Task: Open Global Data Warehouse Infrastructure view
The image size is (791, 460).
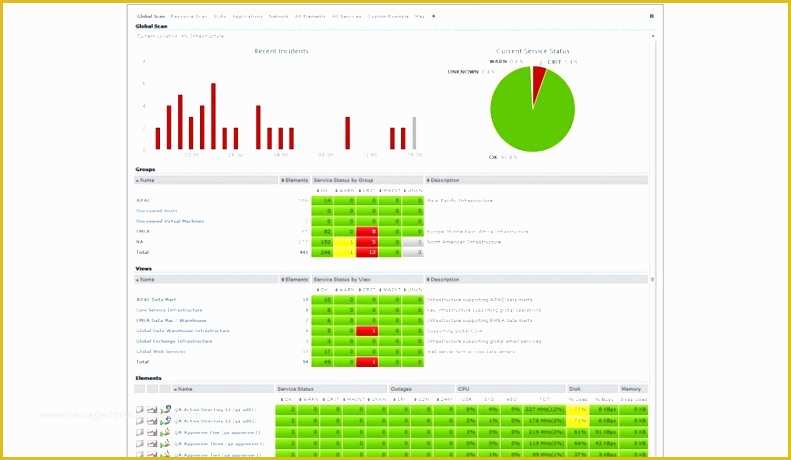Action: (183, 331)
